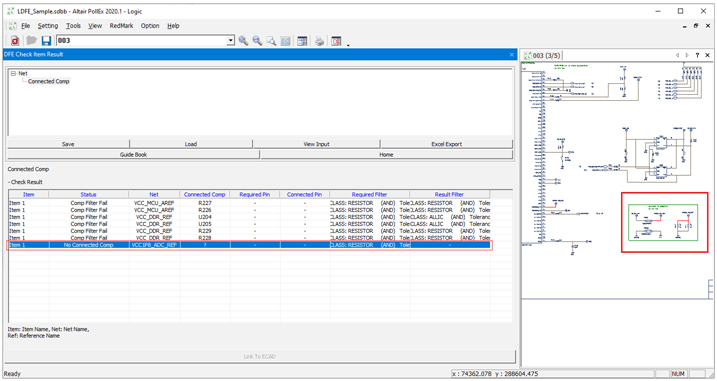Screen dimensions: 717x381
Task: Click the Save button
Action: pos(68,144)
